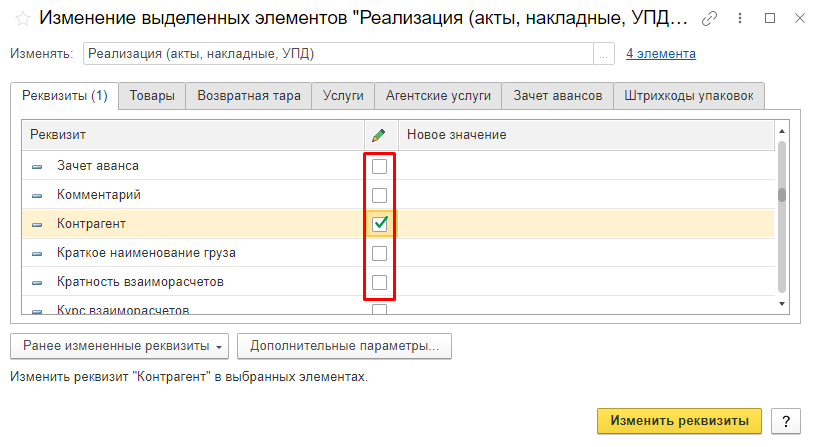Click the favorites star icon in title
This screenshot has width=821, height=447.
tap(21, 18)
